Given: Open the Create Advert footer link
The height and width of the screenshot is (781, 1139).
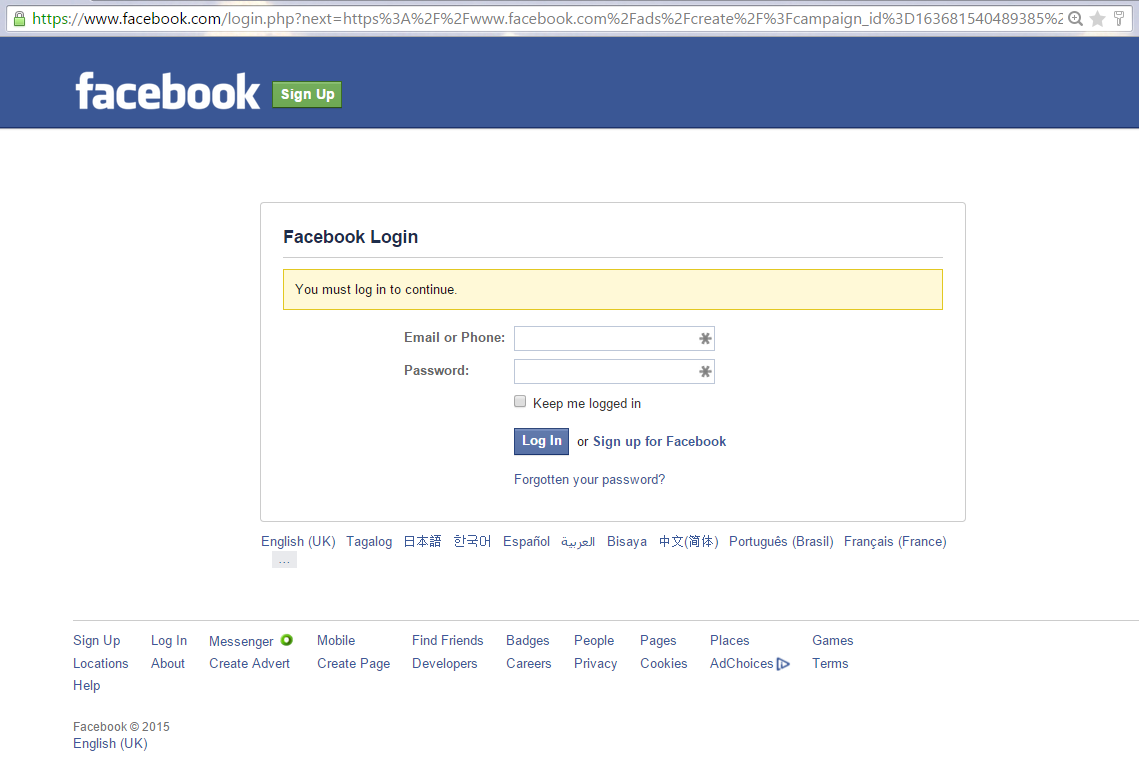Looking at the screenshot, I should point(249,663).
